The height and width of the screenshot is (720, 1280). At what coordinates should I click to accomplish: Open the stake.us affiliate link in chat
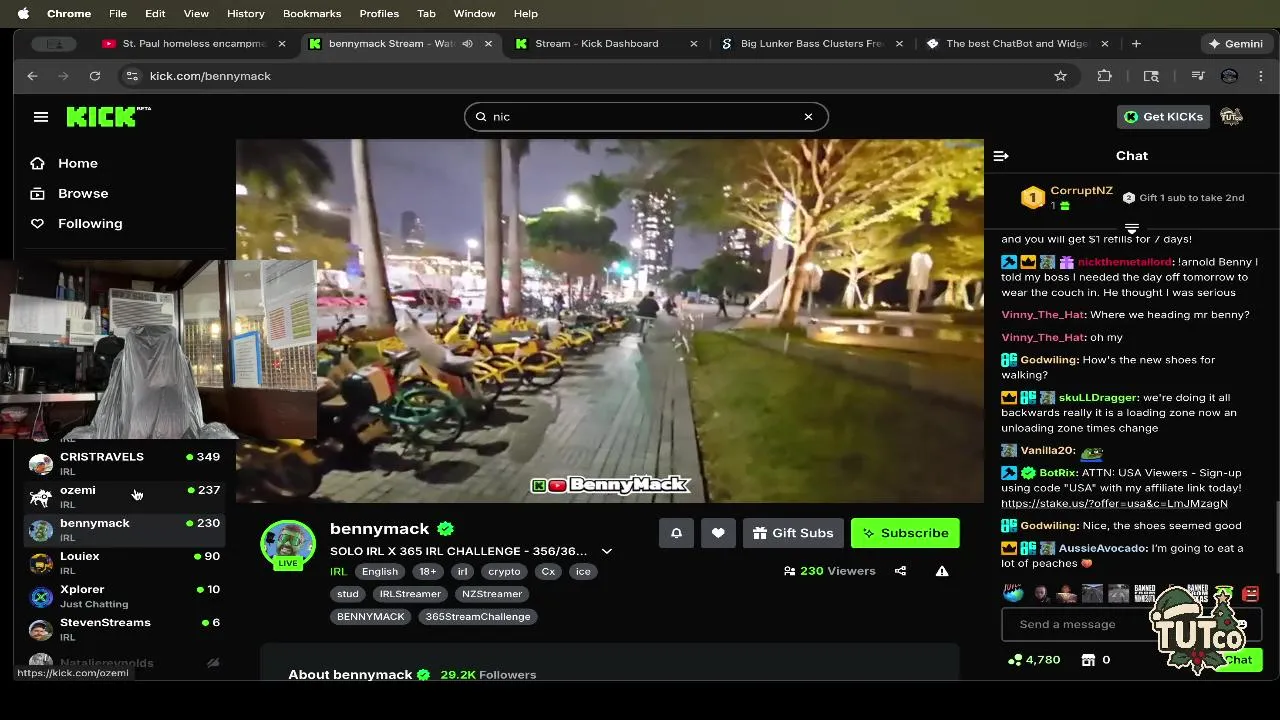coord(1114,503)
